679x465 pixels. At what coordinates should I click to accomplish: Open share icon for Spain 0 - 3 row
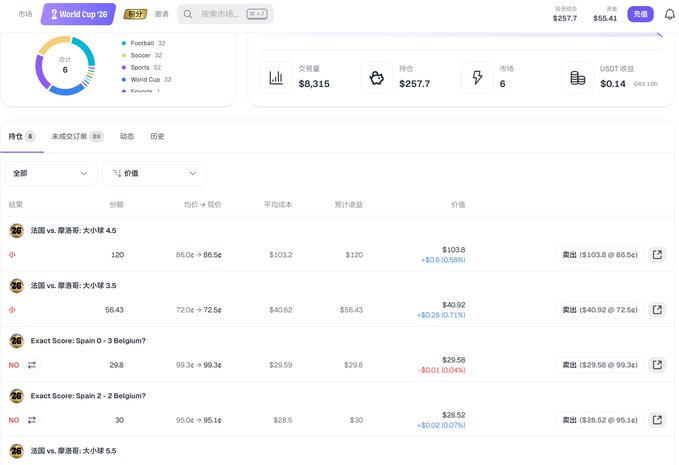657,365
